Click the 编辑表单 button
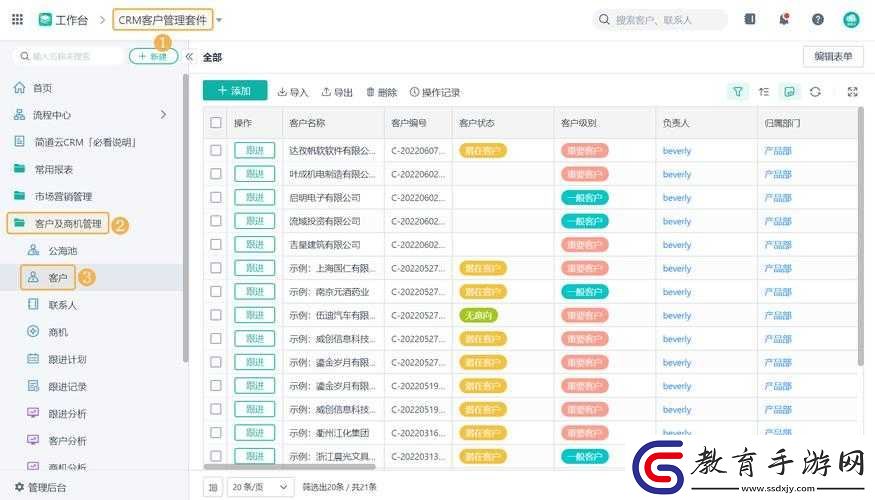Viewport: 875px width, 500px height. tap(833, 56)
